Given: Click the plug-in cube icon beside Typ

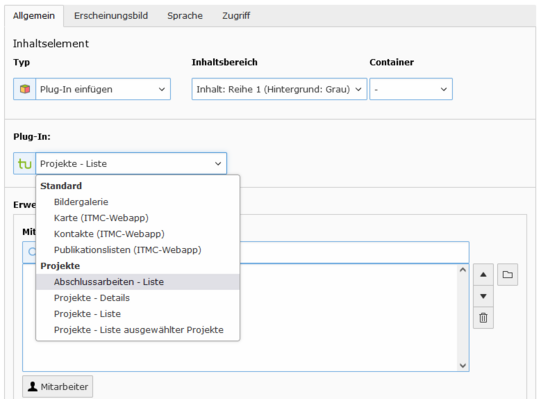Looking at the screenshot, I should [x=24, y=89].
